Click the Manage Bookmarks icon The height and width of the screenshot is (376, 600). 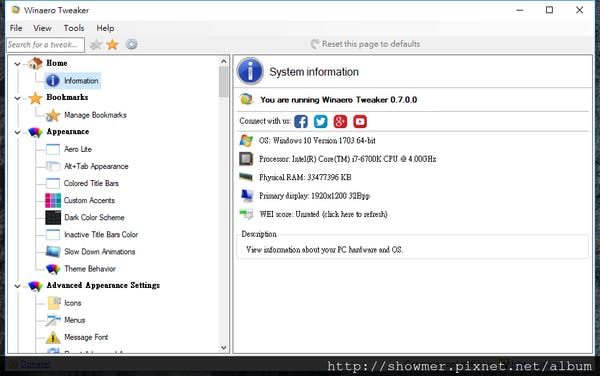tap(53, 115)
